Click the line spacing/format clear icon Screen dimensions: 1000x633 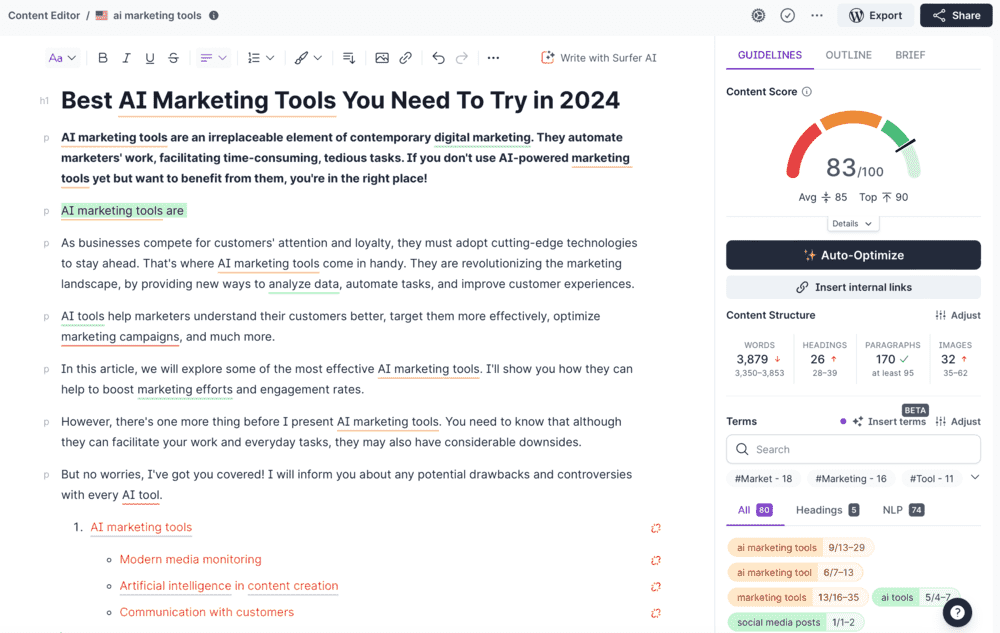[349, 58]
